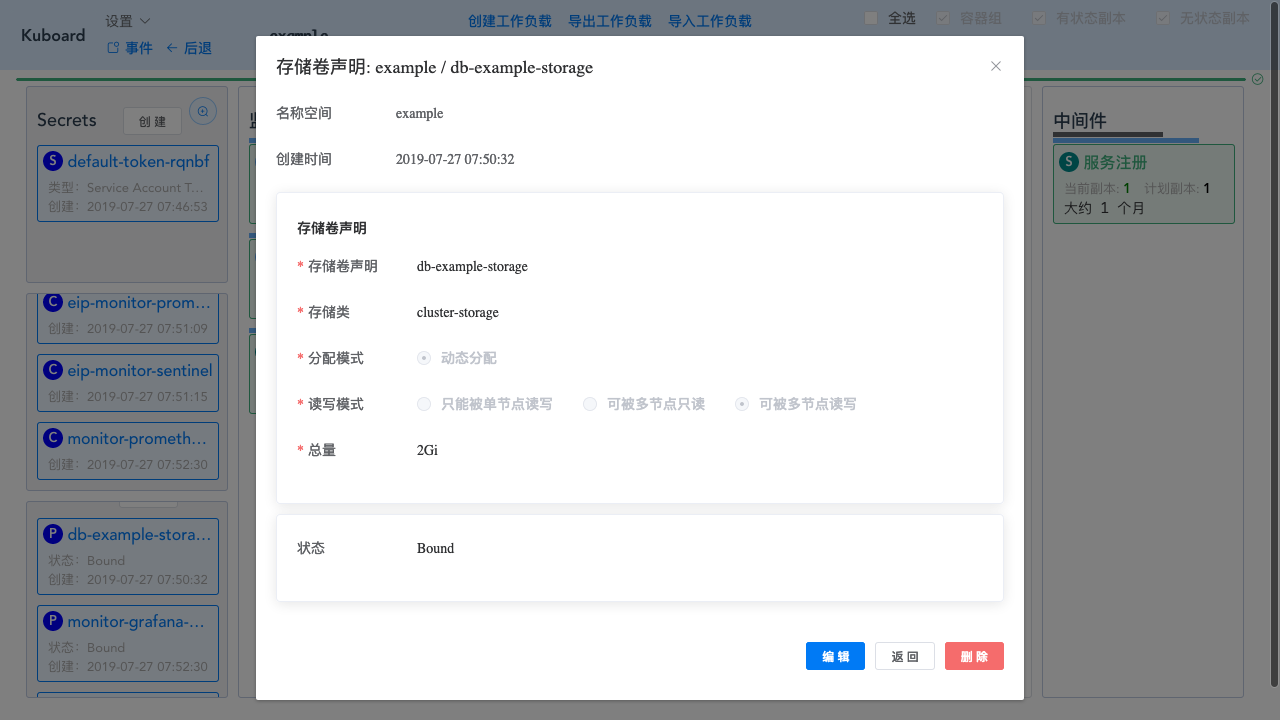Click 创建工作负载 in the top menu

(x=509, y=20)
